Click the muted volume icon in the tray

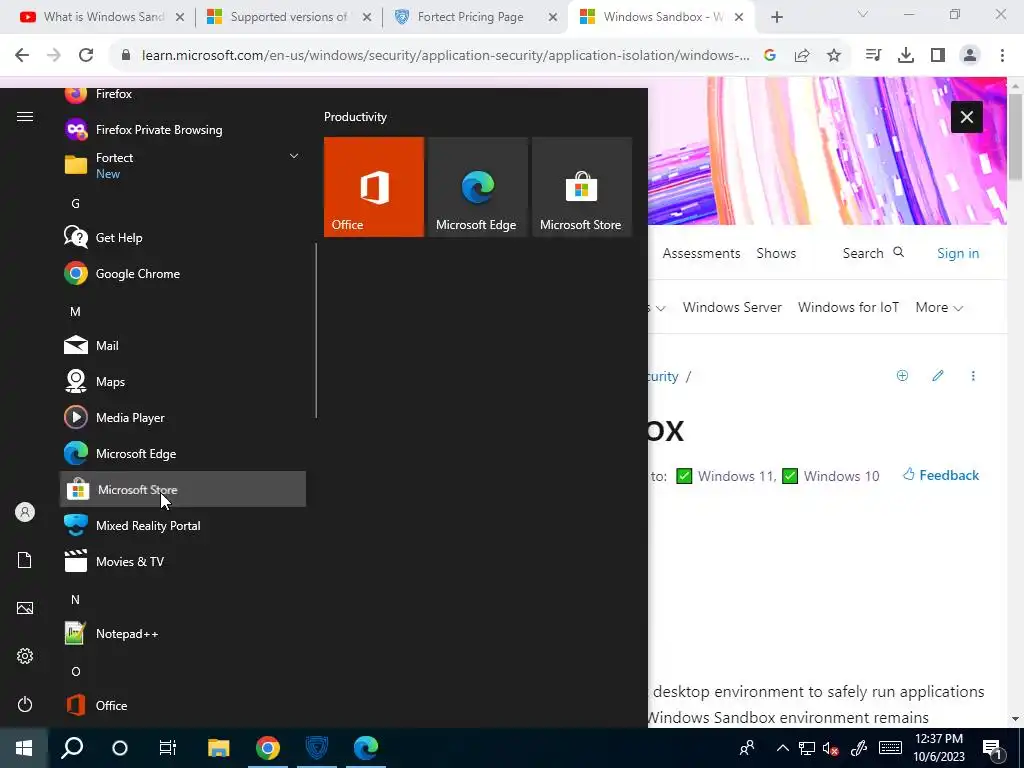(x=831, y=748)
